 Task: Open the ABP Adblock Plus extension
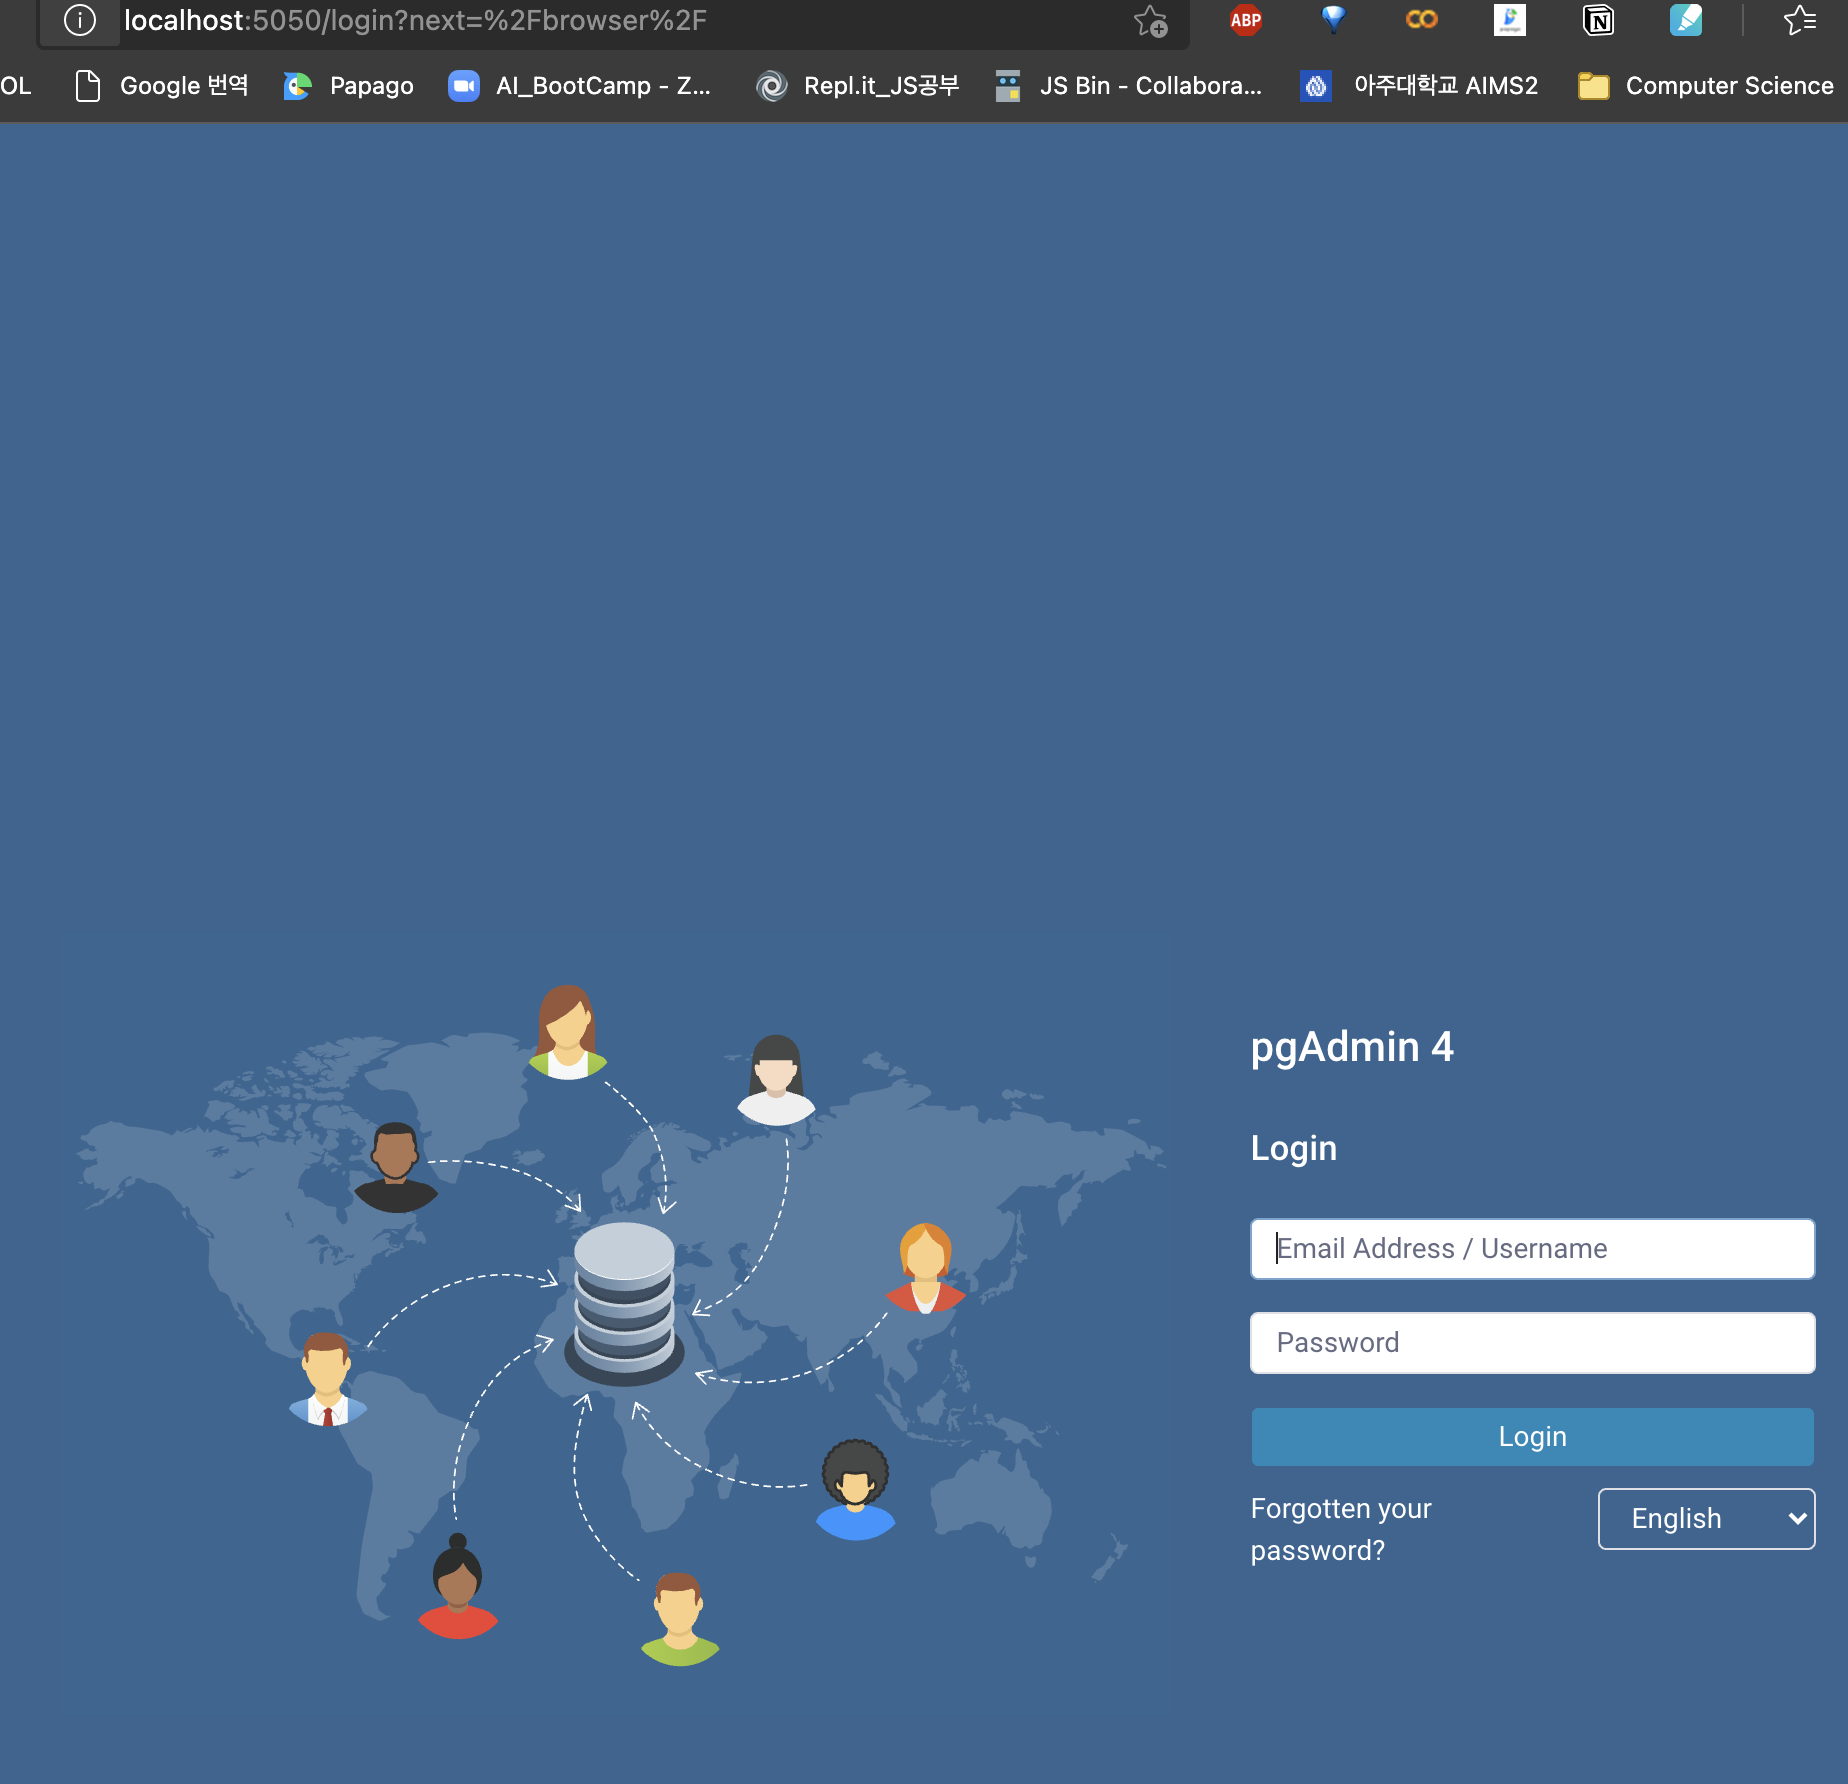tap(1245, 20)
